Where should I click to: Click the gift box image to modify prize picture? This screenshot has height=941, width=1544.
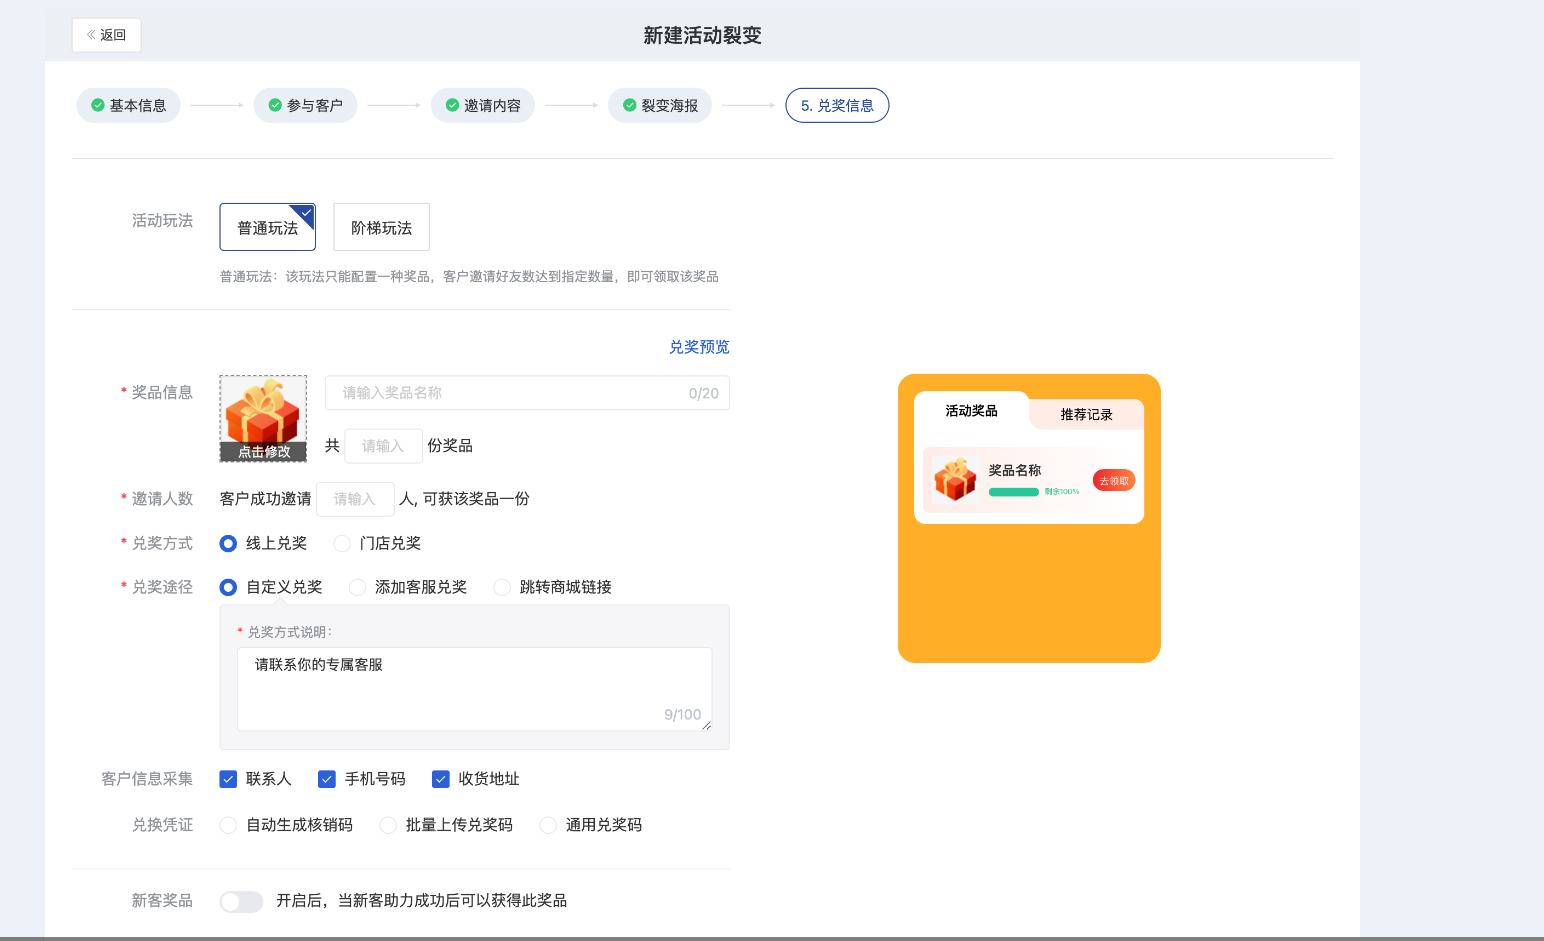pos(263,418)
